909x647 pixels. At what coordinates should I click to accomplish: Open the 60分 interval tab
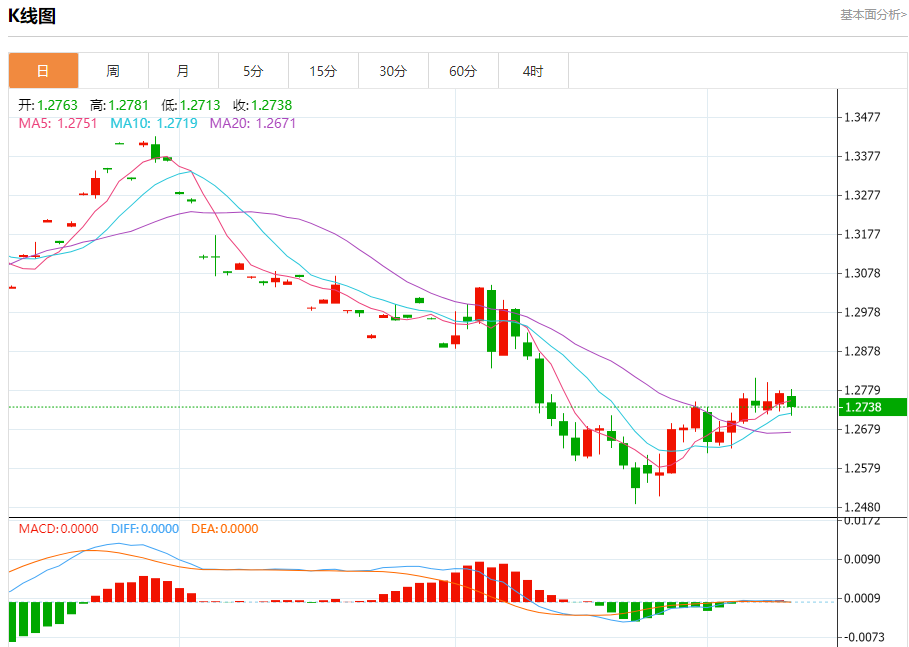click(x=464, y=71)
